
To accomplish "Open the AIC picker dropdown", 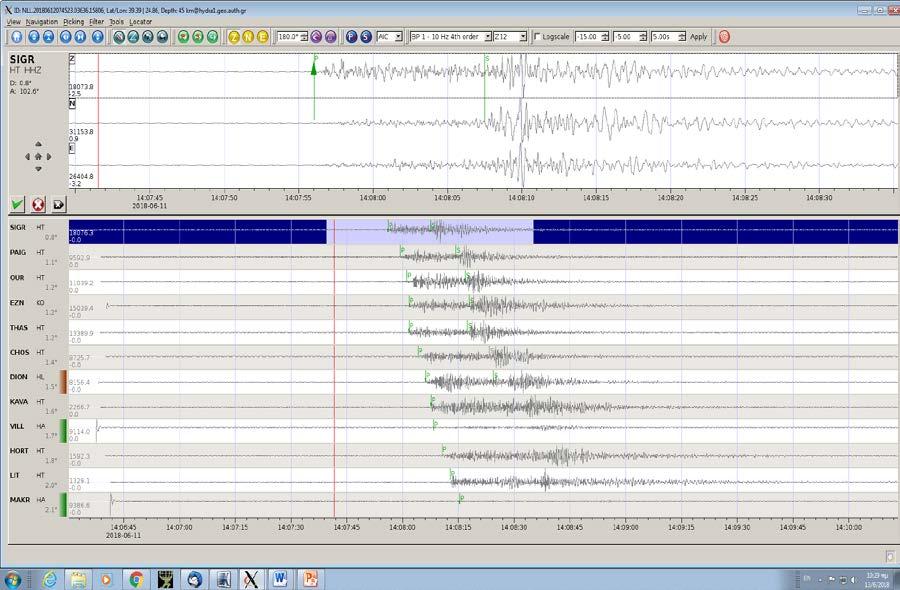I will click(390, 37).
